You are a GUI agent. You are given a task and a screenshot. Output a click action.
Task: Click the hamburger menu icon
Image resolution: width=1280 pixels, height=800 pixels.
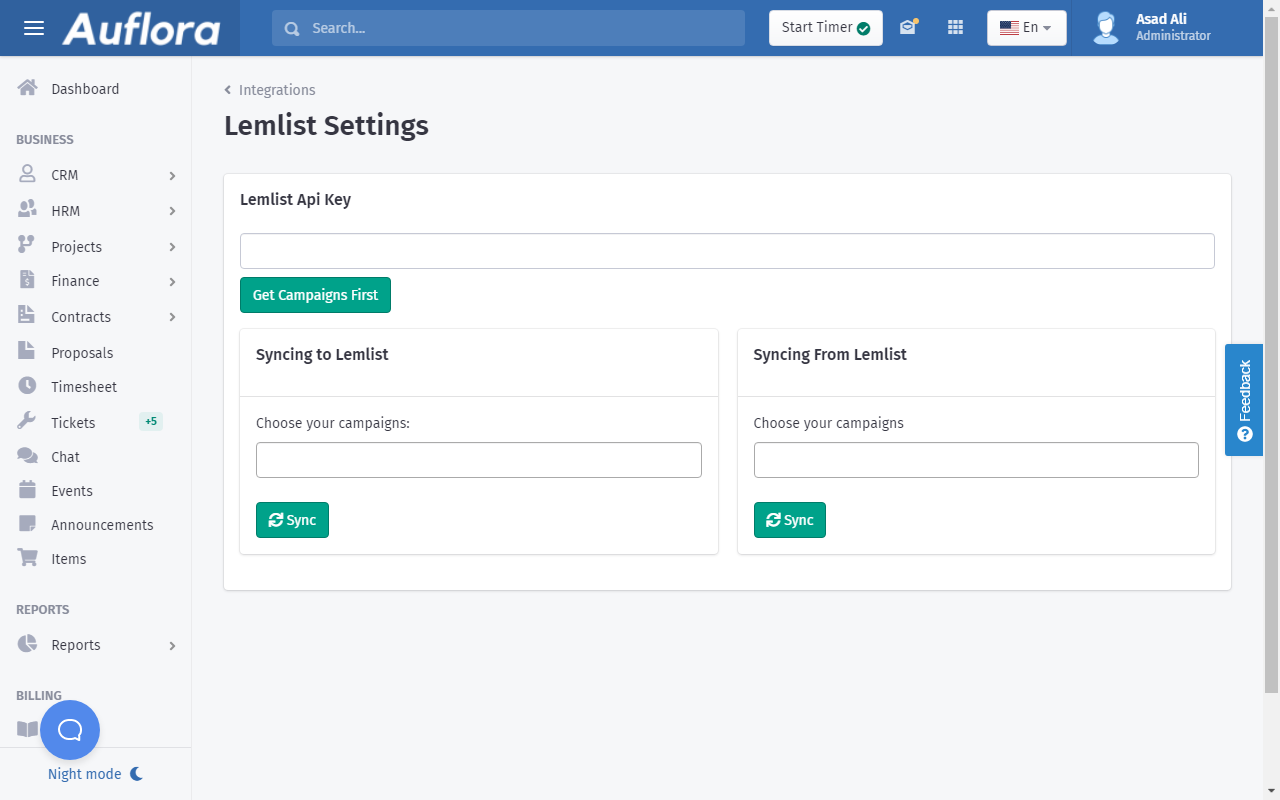click(34, 28)
